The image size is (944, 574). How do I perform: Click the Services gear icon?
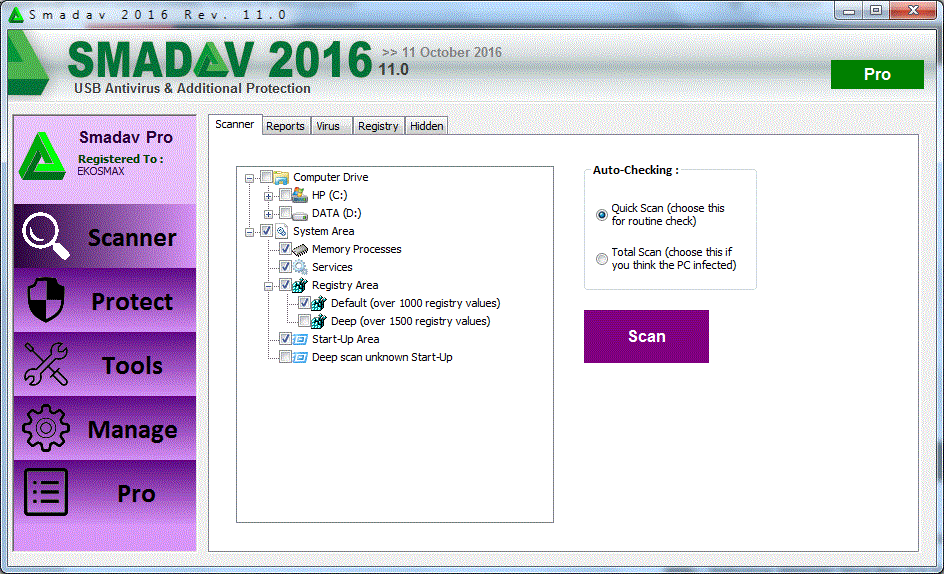(x=300, y=267)
